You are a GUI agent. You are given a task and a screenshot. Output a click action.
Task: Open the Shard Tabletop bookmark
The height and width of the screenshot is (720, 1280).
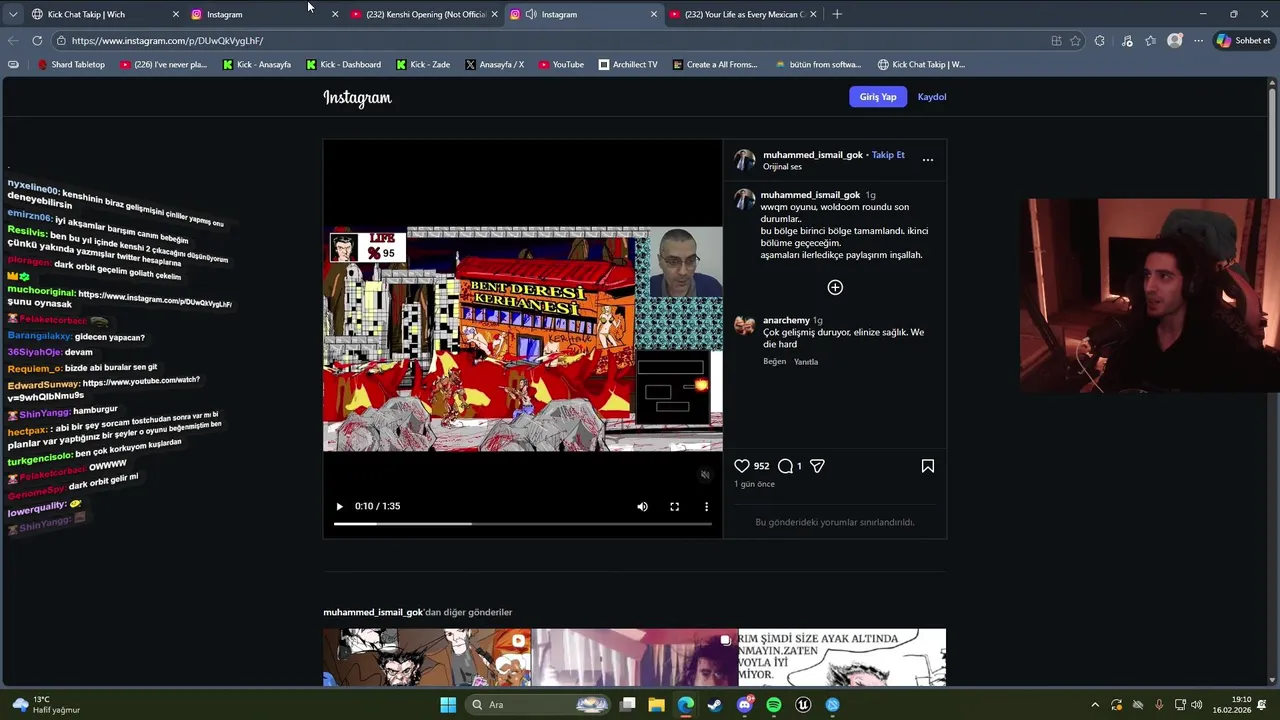click(x=71, y=64)
